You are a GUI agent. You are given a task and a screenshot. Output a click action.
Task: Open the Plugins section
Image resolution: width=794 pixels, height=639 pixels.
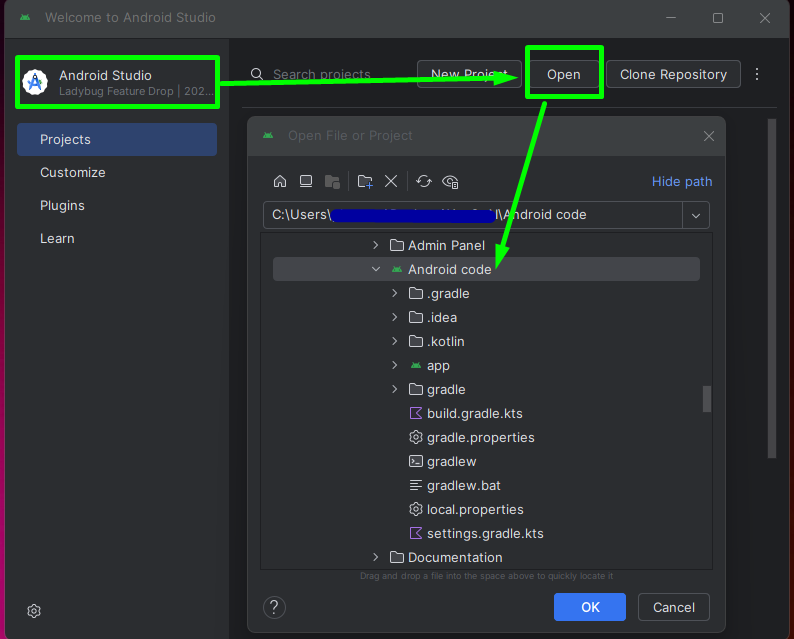tap(62, 205)
